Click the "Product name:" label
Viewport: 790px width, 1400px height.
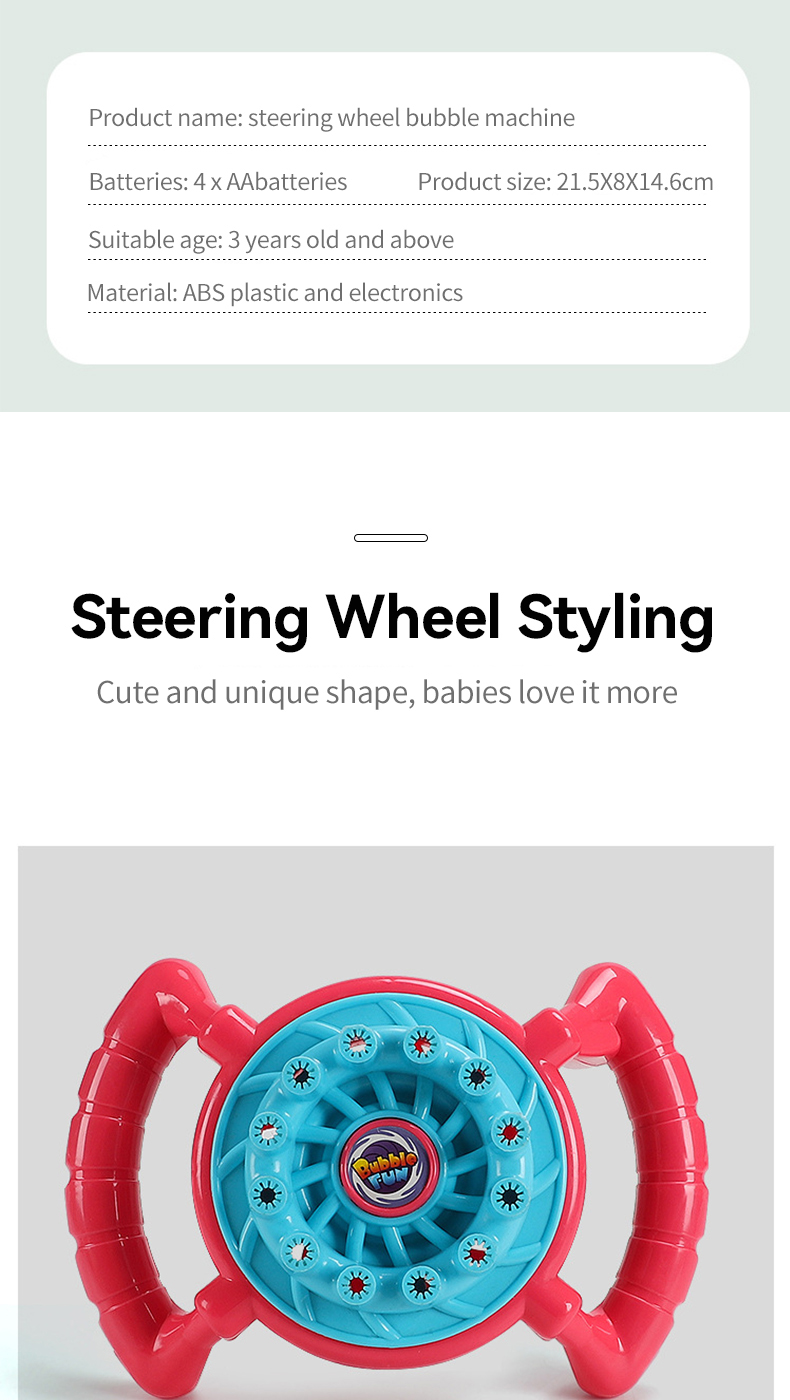pyautogui.click(x=165, y=118)
